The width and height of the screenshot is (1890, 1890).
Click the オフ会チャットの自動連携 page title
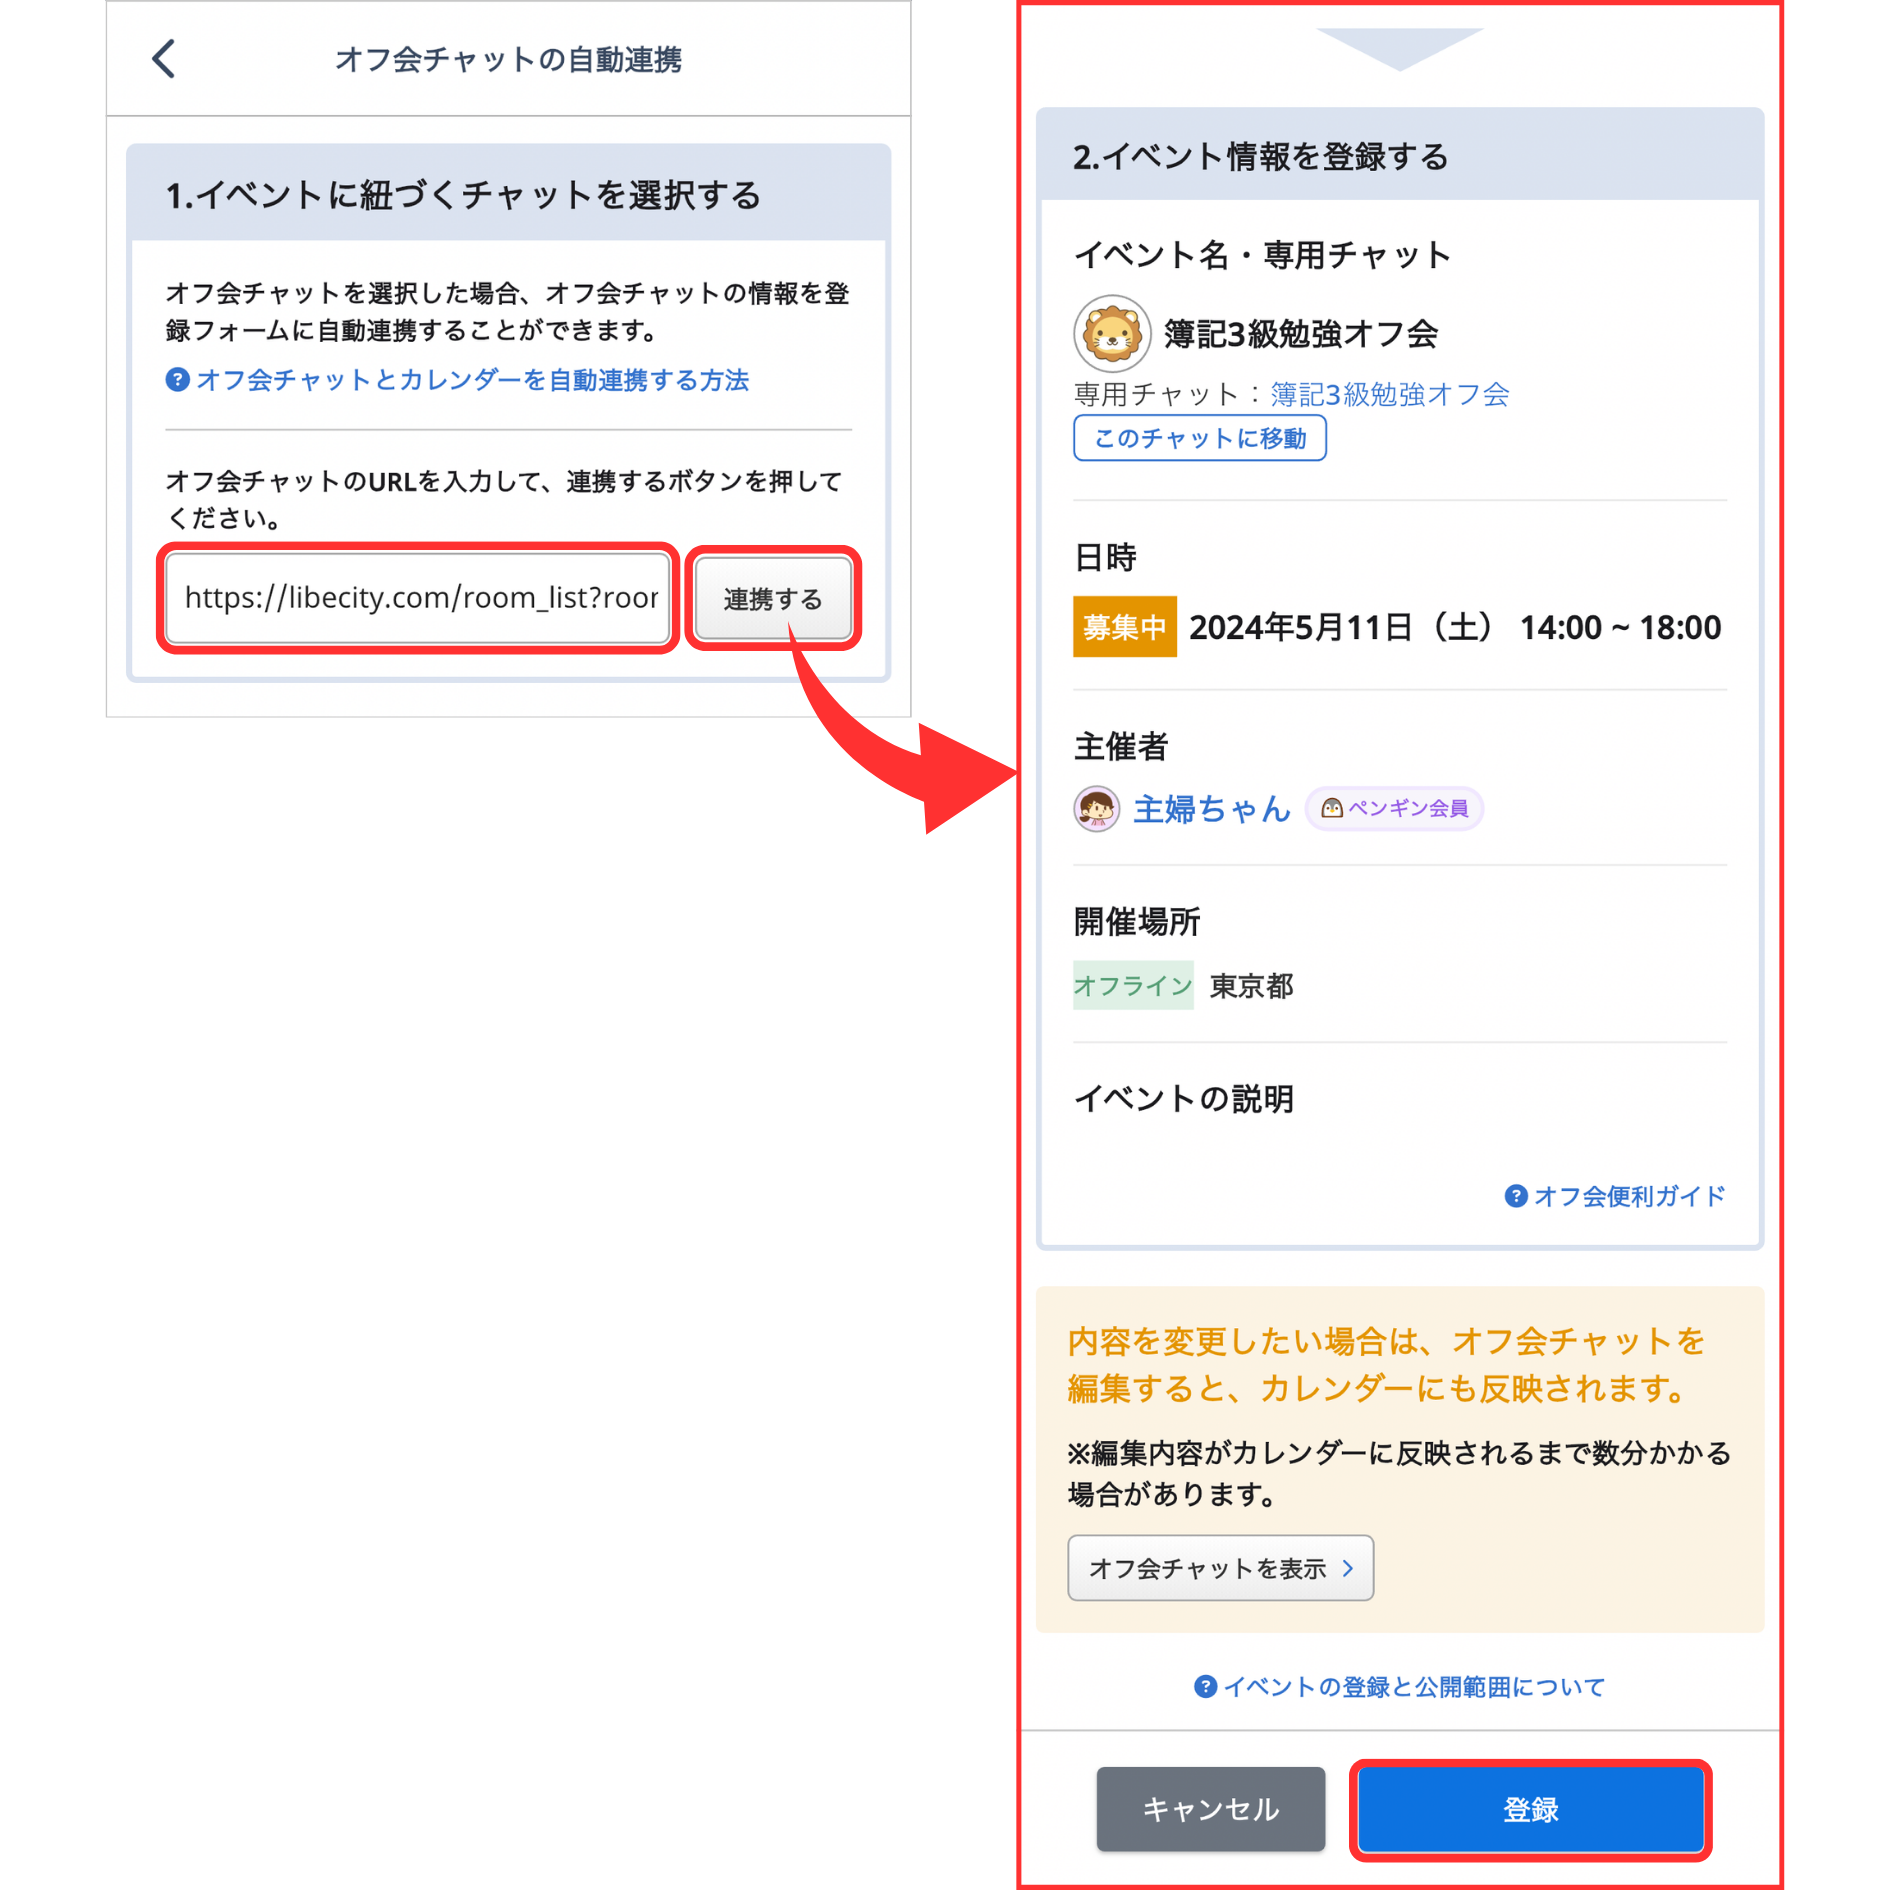(x=508, y=59)
